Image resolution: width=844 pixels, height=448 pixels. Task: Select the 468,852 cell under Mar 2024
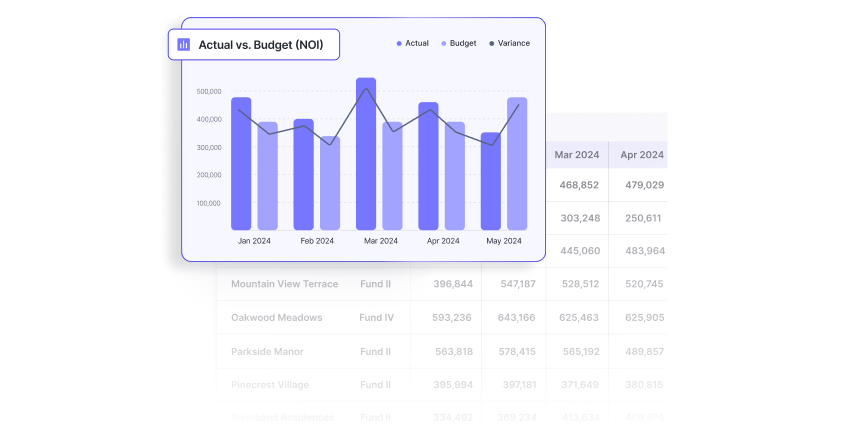tap(579, 185)
